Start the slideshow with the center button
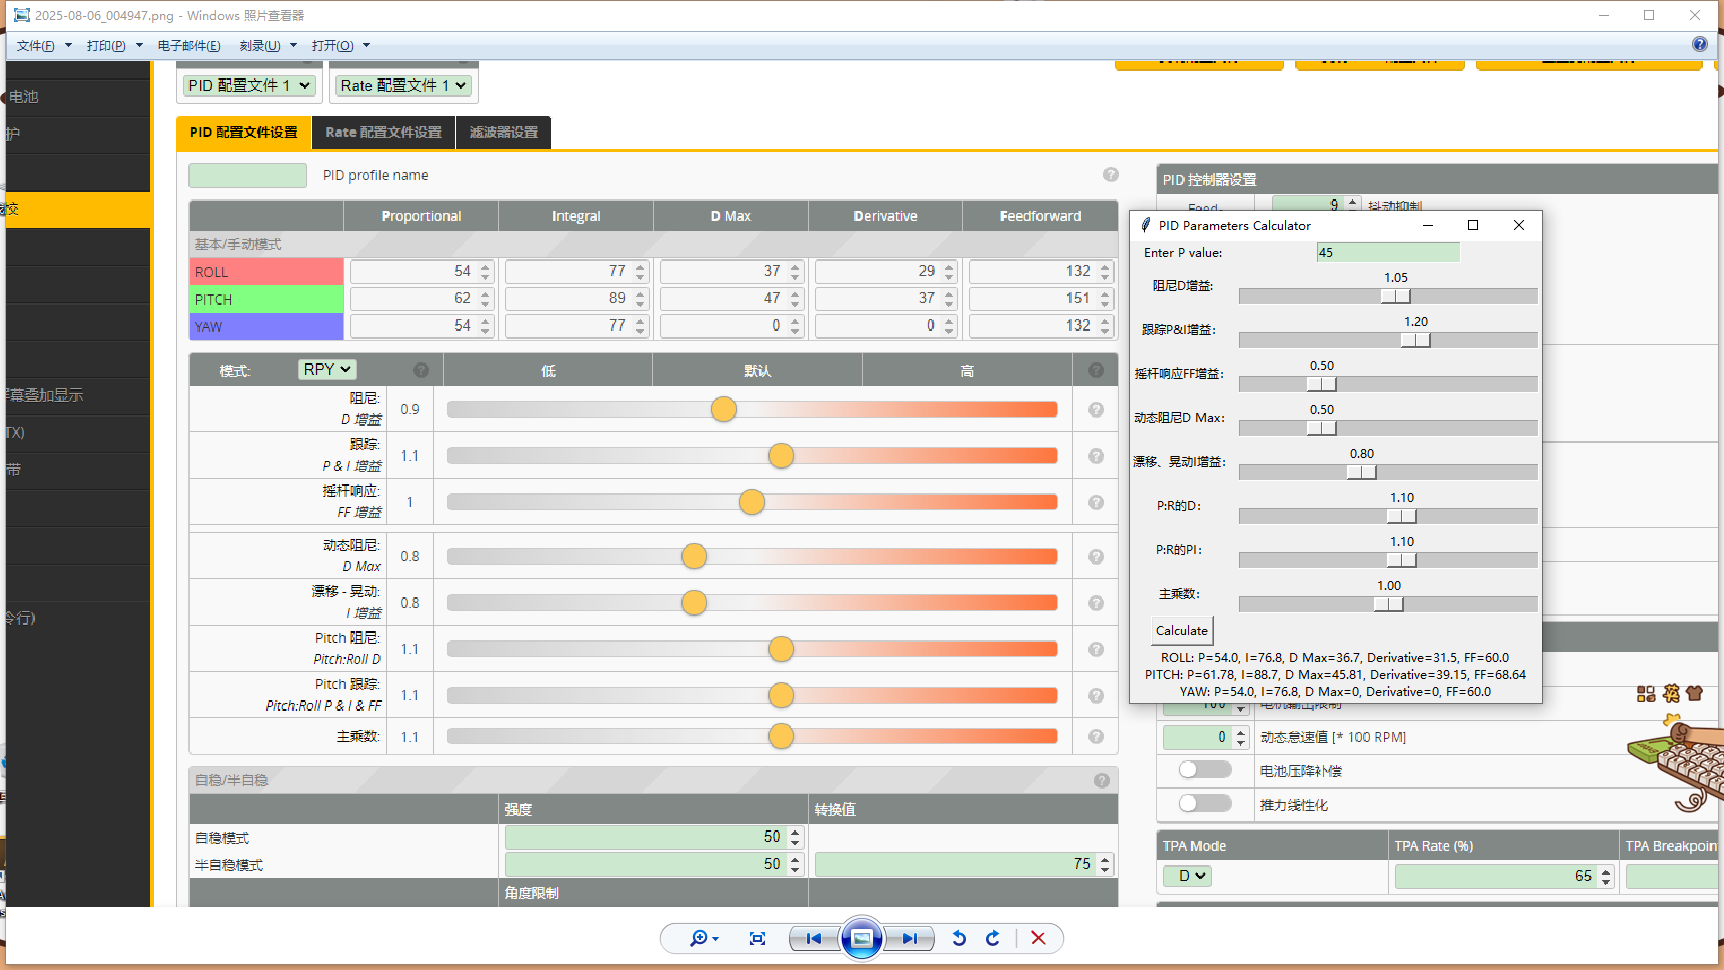Image resolution: width=1724 pixels, height=970 pixels. (861, 938)
